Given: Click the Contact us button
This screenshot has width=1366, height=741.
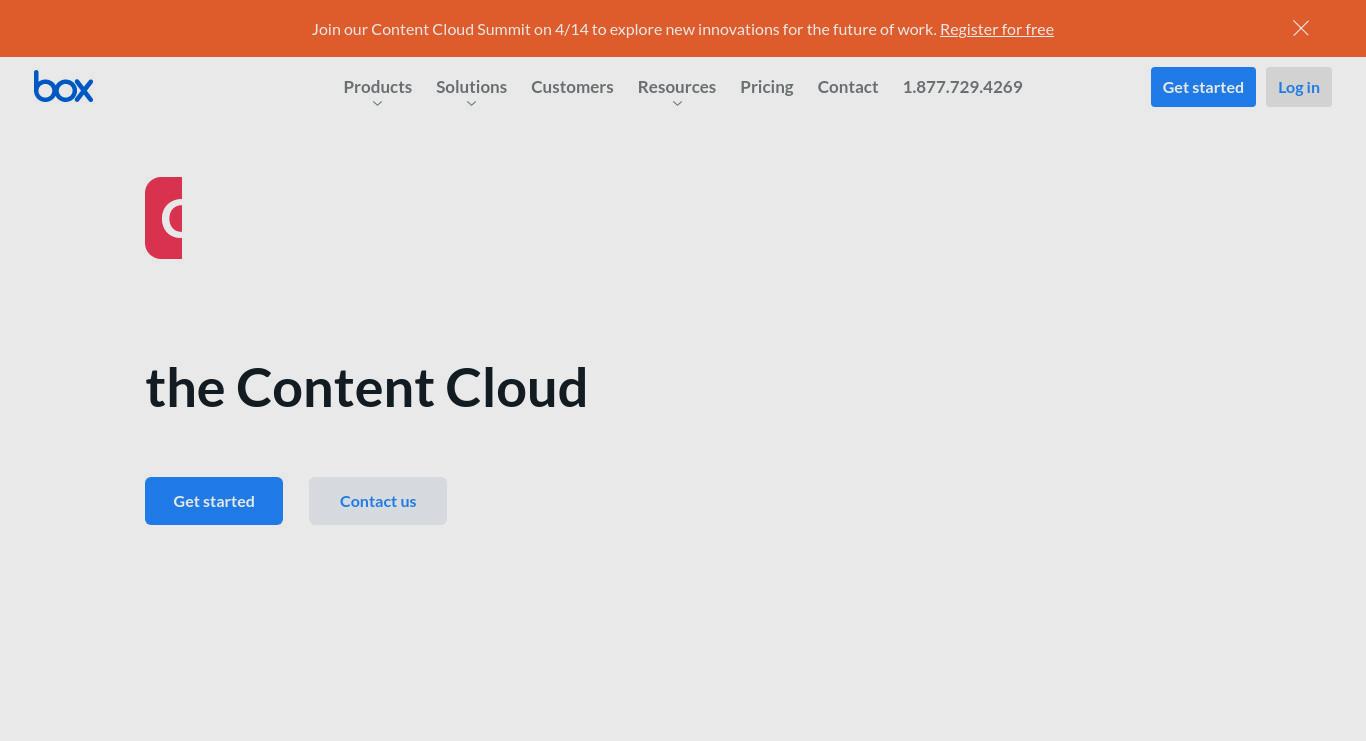Looking at the screenshot, I should pos(378,501).
